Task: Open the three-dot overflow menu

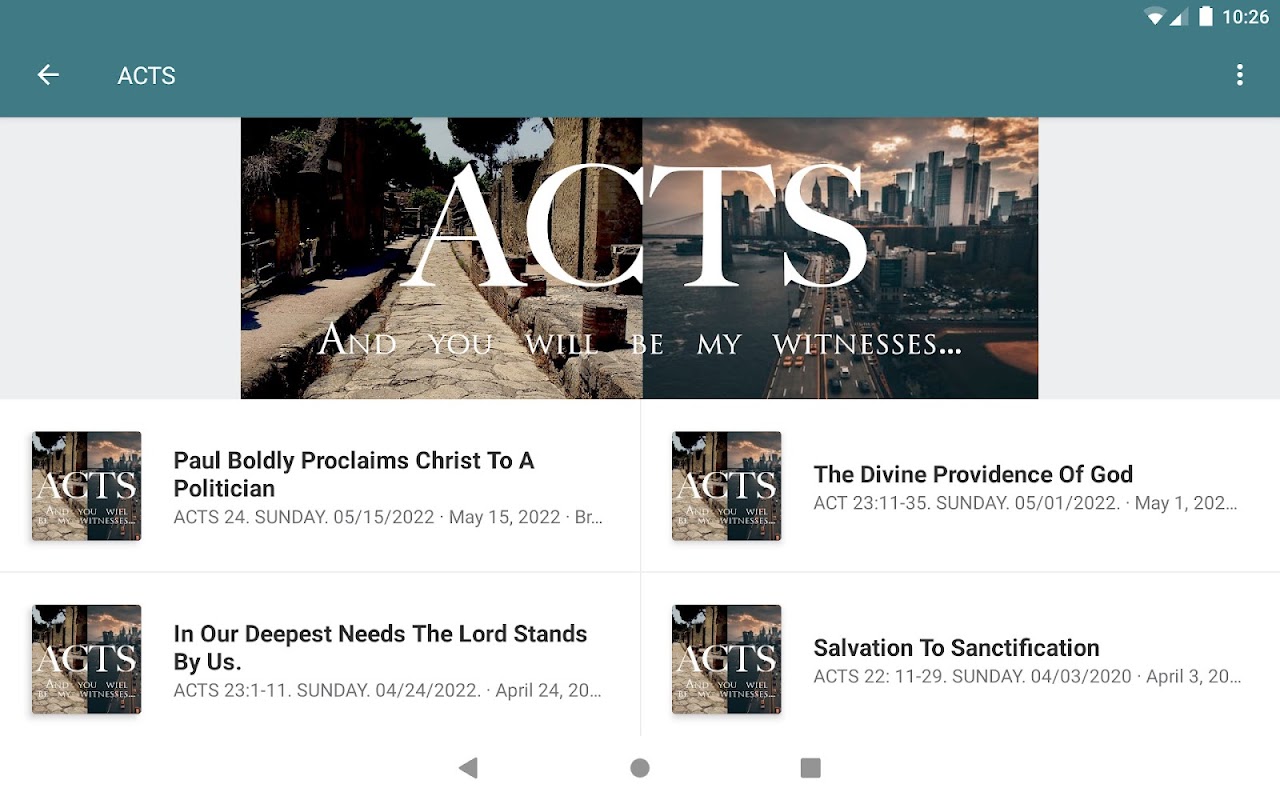Action: pos(1240,75)
